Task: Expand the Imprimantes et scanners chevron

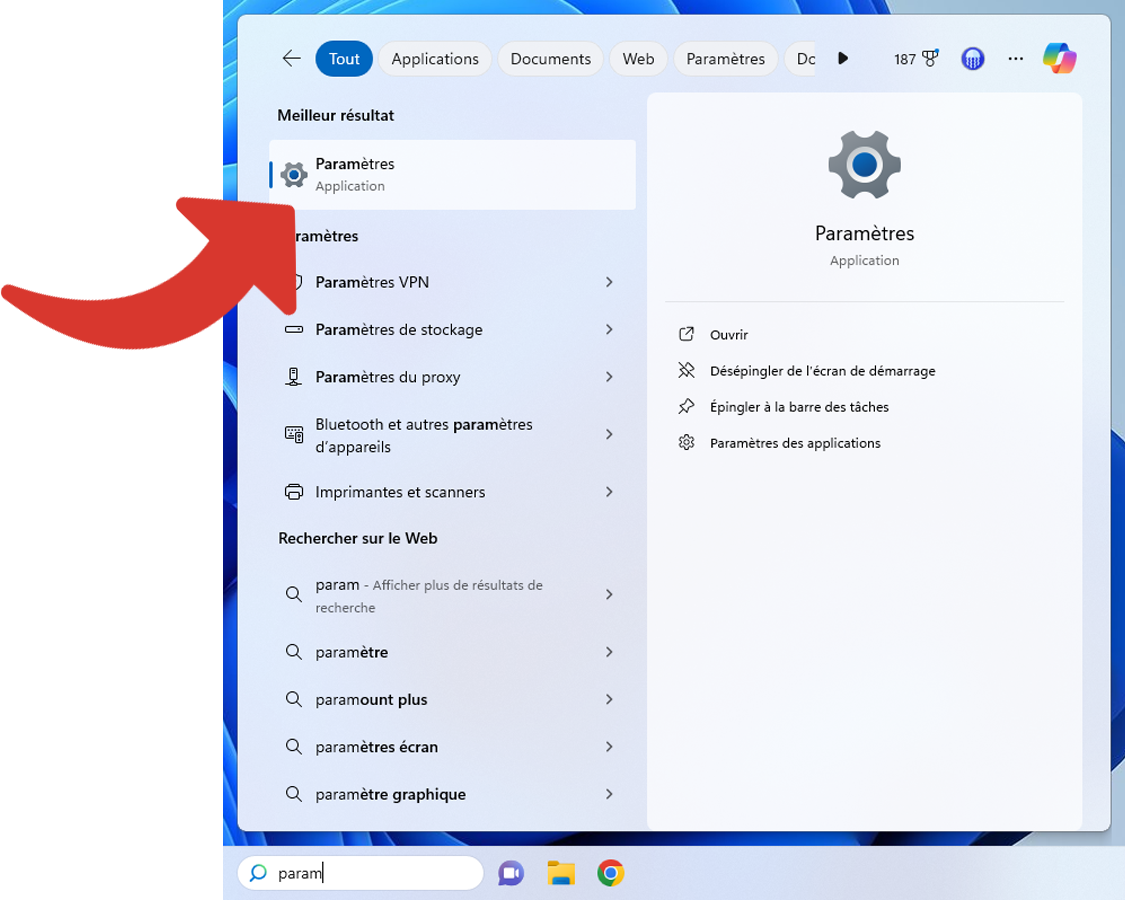Action: point(609,492)
